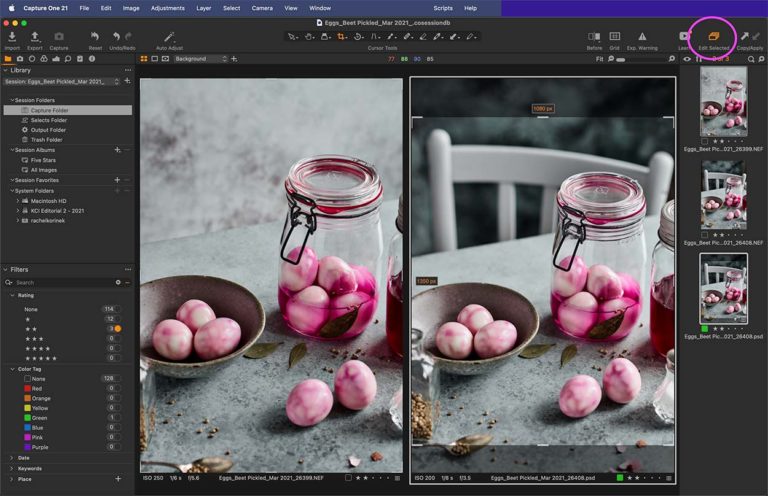The image size is (768, 496).
Task: Click the Import toolbar icon
Action: 12,37
